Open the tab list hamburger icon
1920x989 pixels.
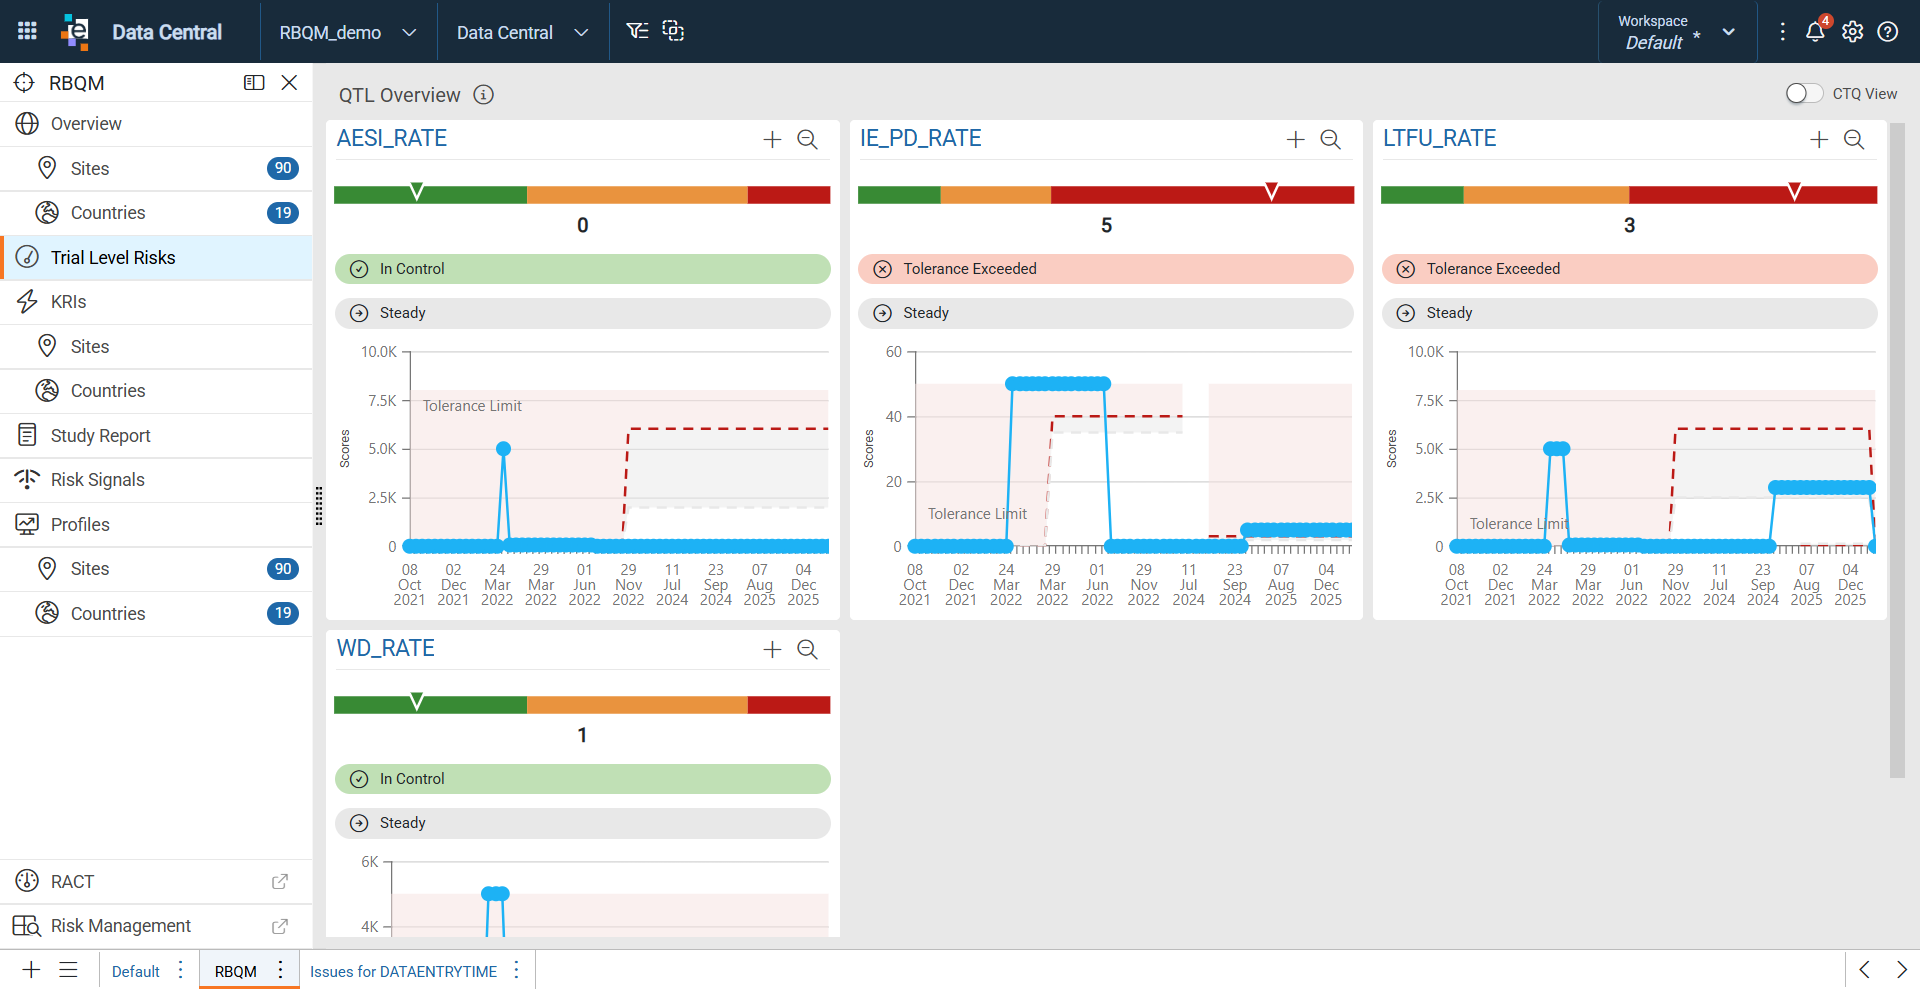coord(68,970)
